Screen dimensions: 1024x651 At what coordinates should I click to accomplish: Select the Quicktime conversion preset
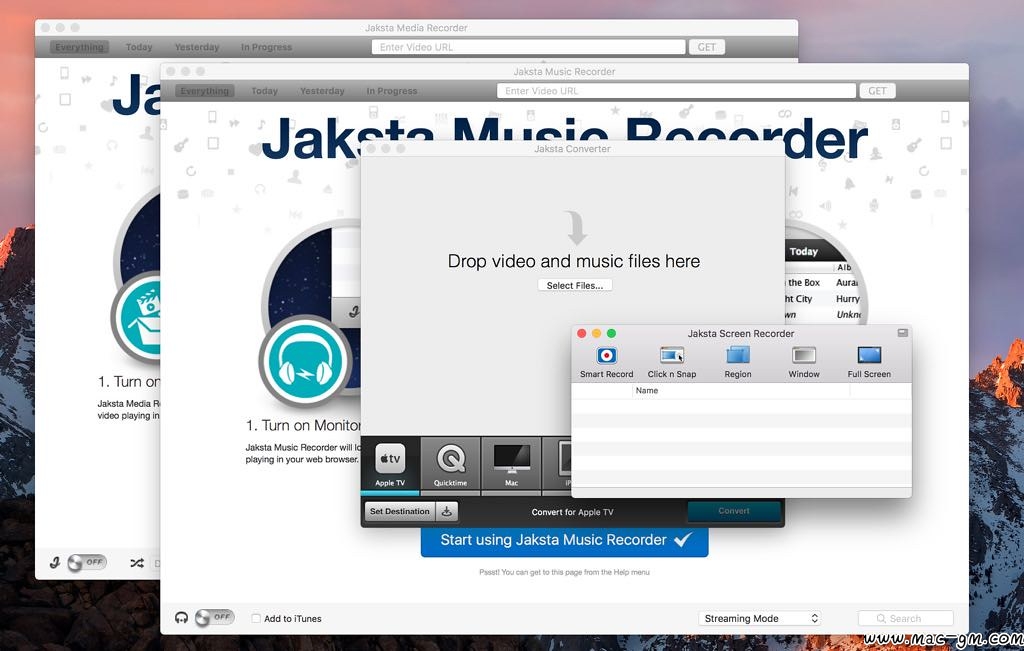450,465
